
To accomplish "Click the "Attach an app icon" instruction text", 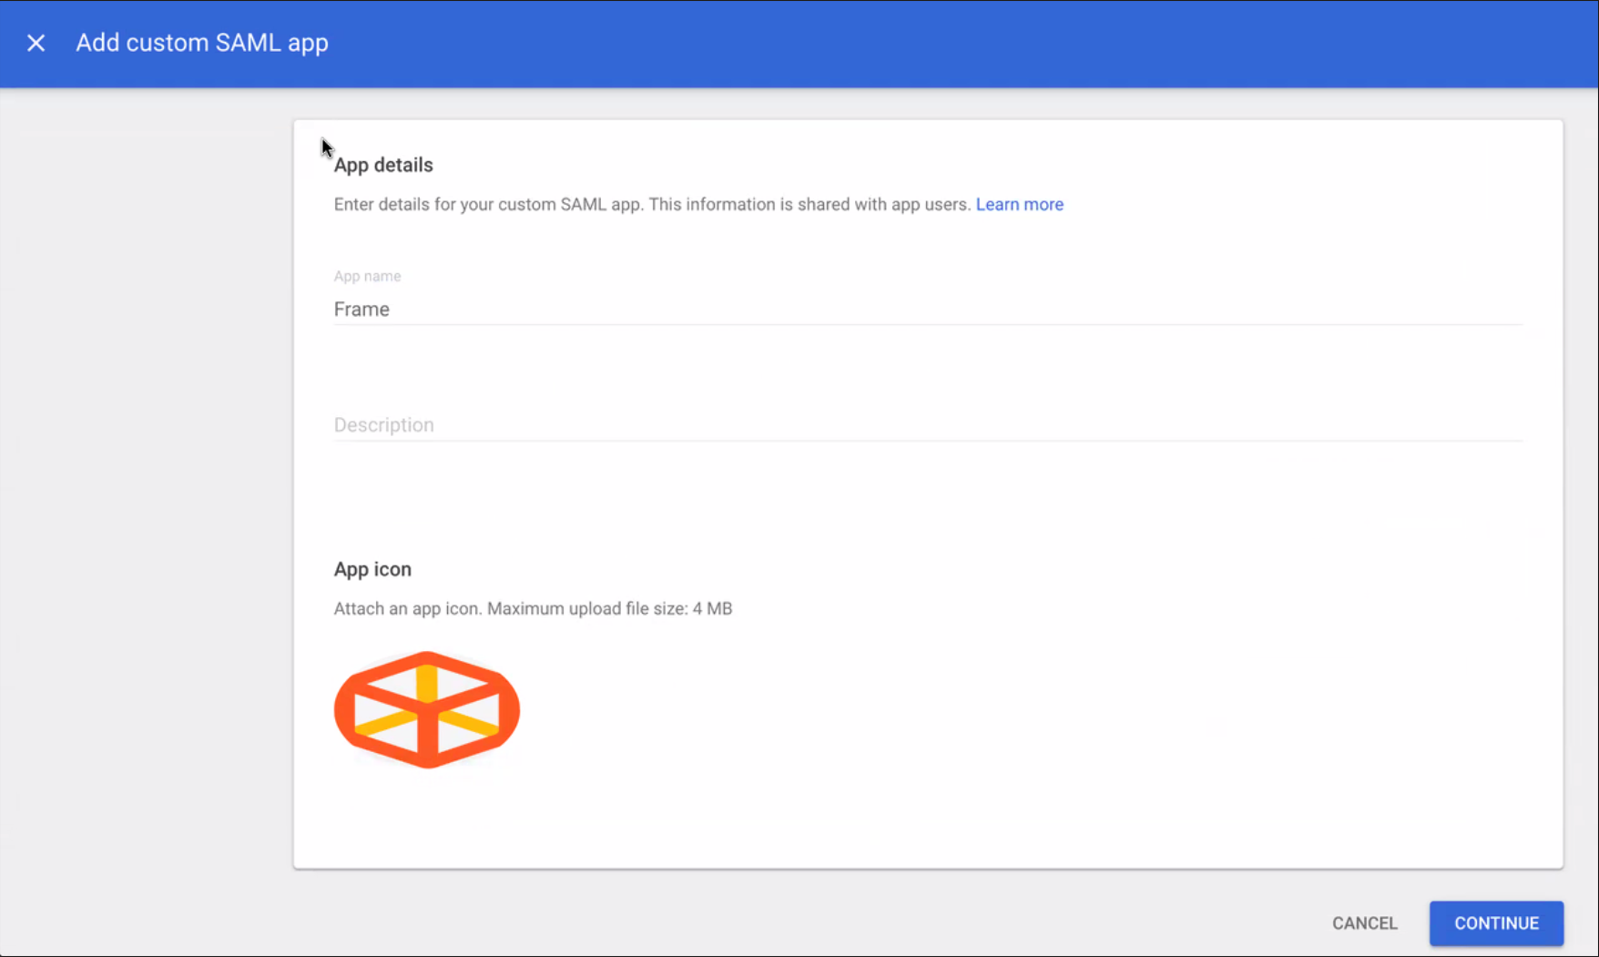I will click(407, 608).
